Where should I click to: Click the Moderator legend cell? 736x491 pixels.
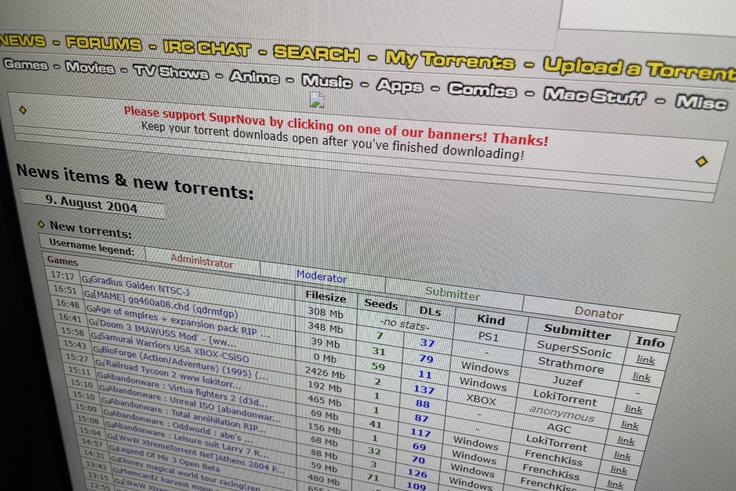pos(321,277)
